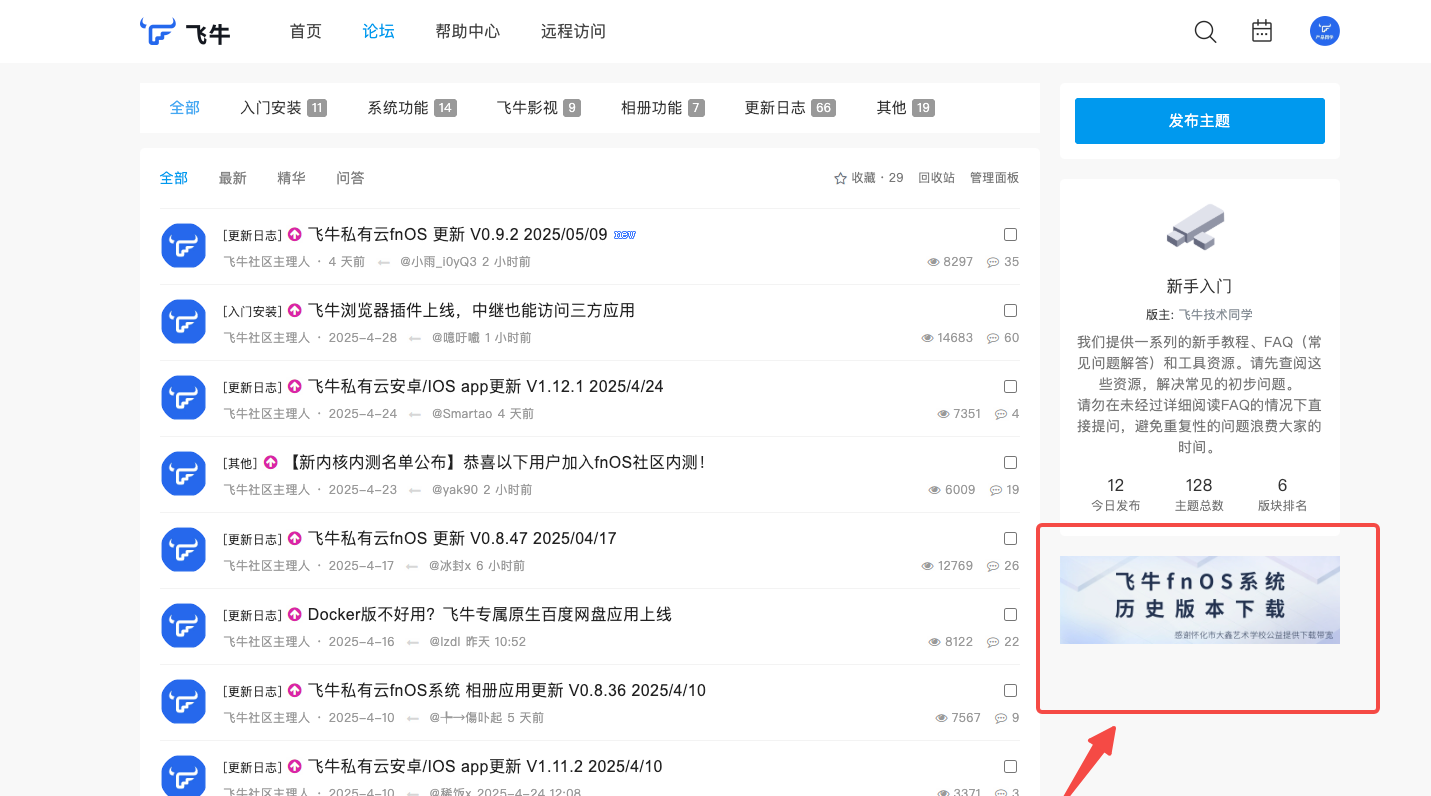Tick checkbox for V0.8.47 update post
Viewport: 1431px width, 796px height.
tap(1010, 539)
